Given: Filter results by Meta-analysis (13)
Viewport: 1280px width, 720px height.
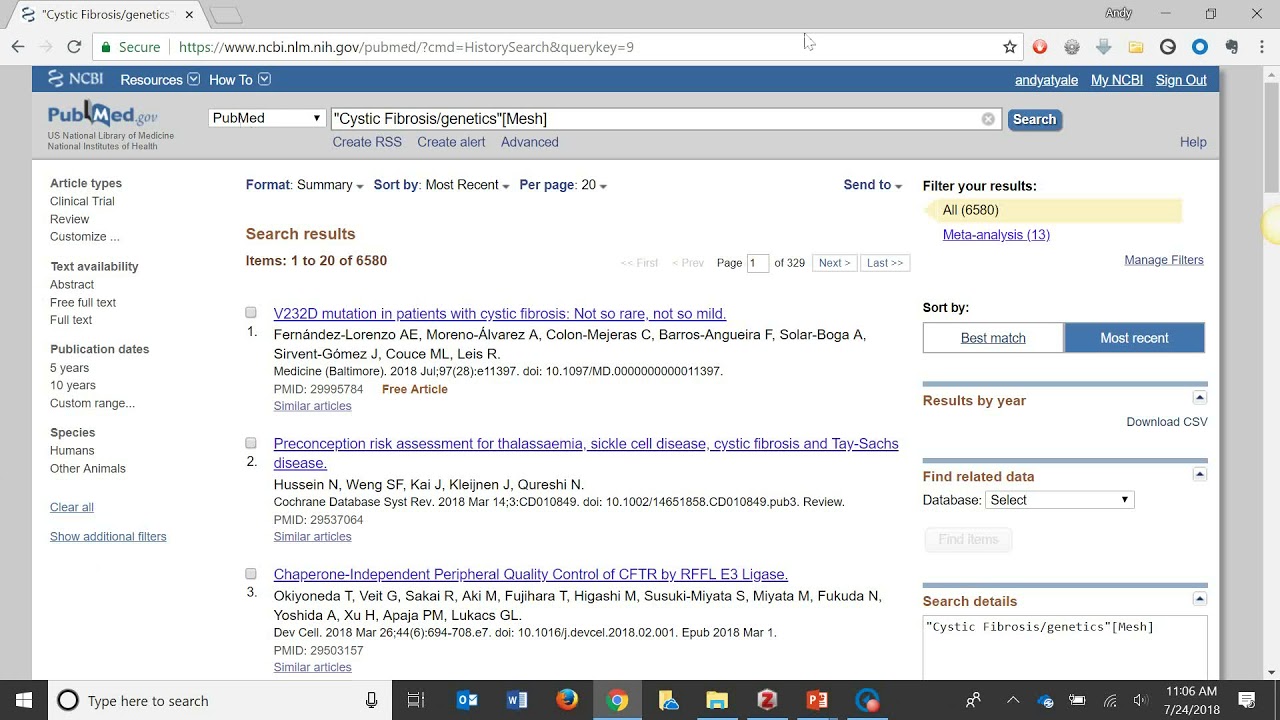Looking at the screenshot, I should coord(996,235).
